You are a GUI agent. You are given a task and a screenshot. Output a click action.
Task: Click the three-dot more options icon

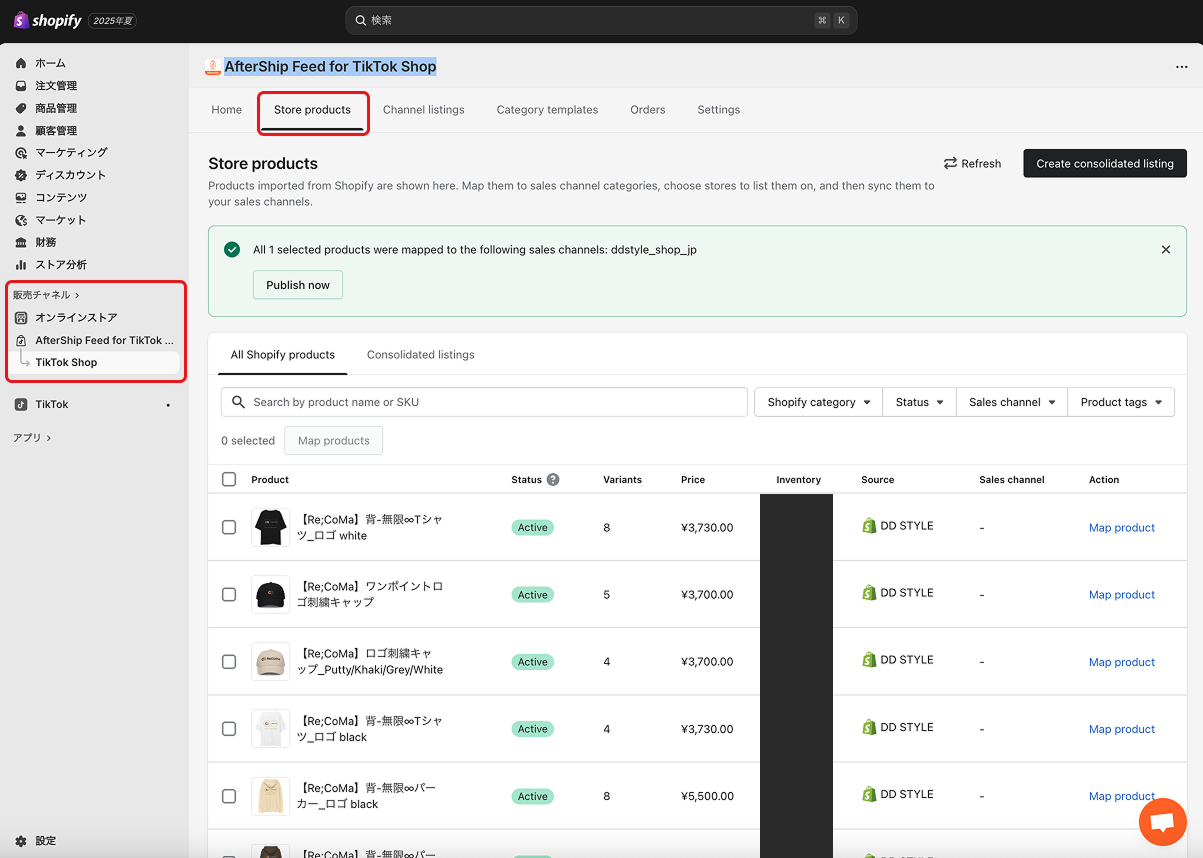click(1181, 67)
